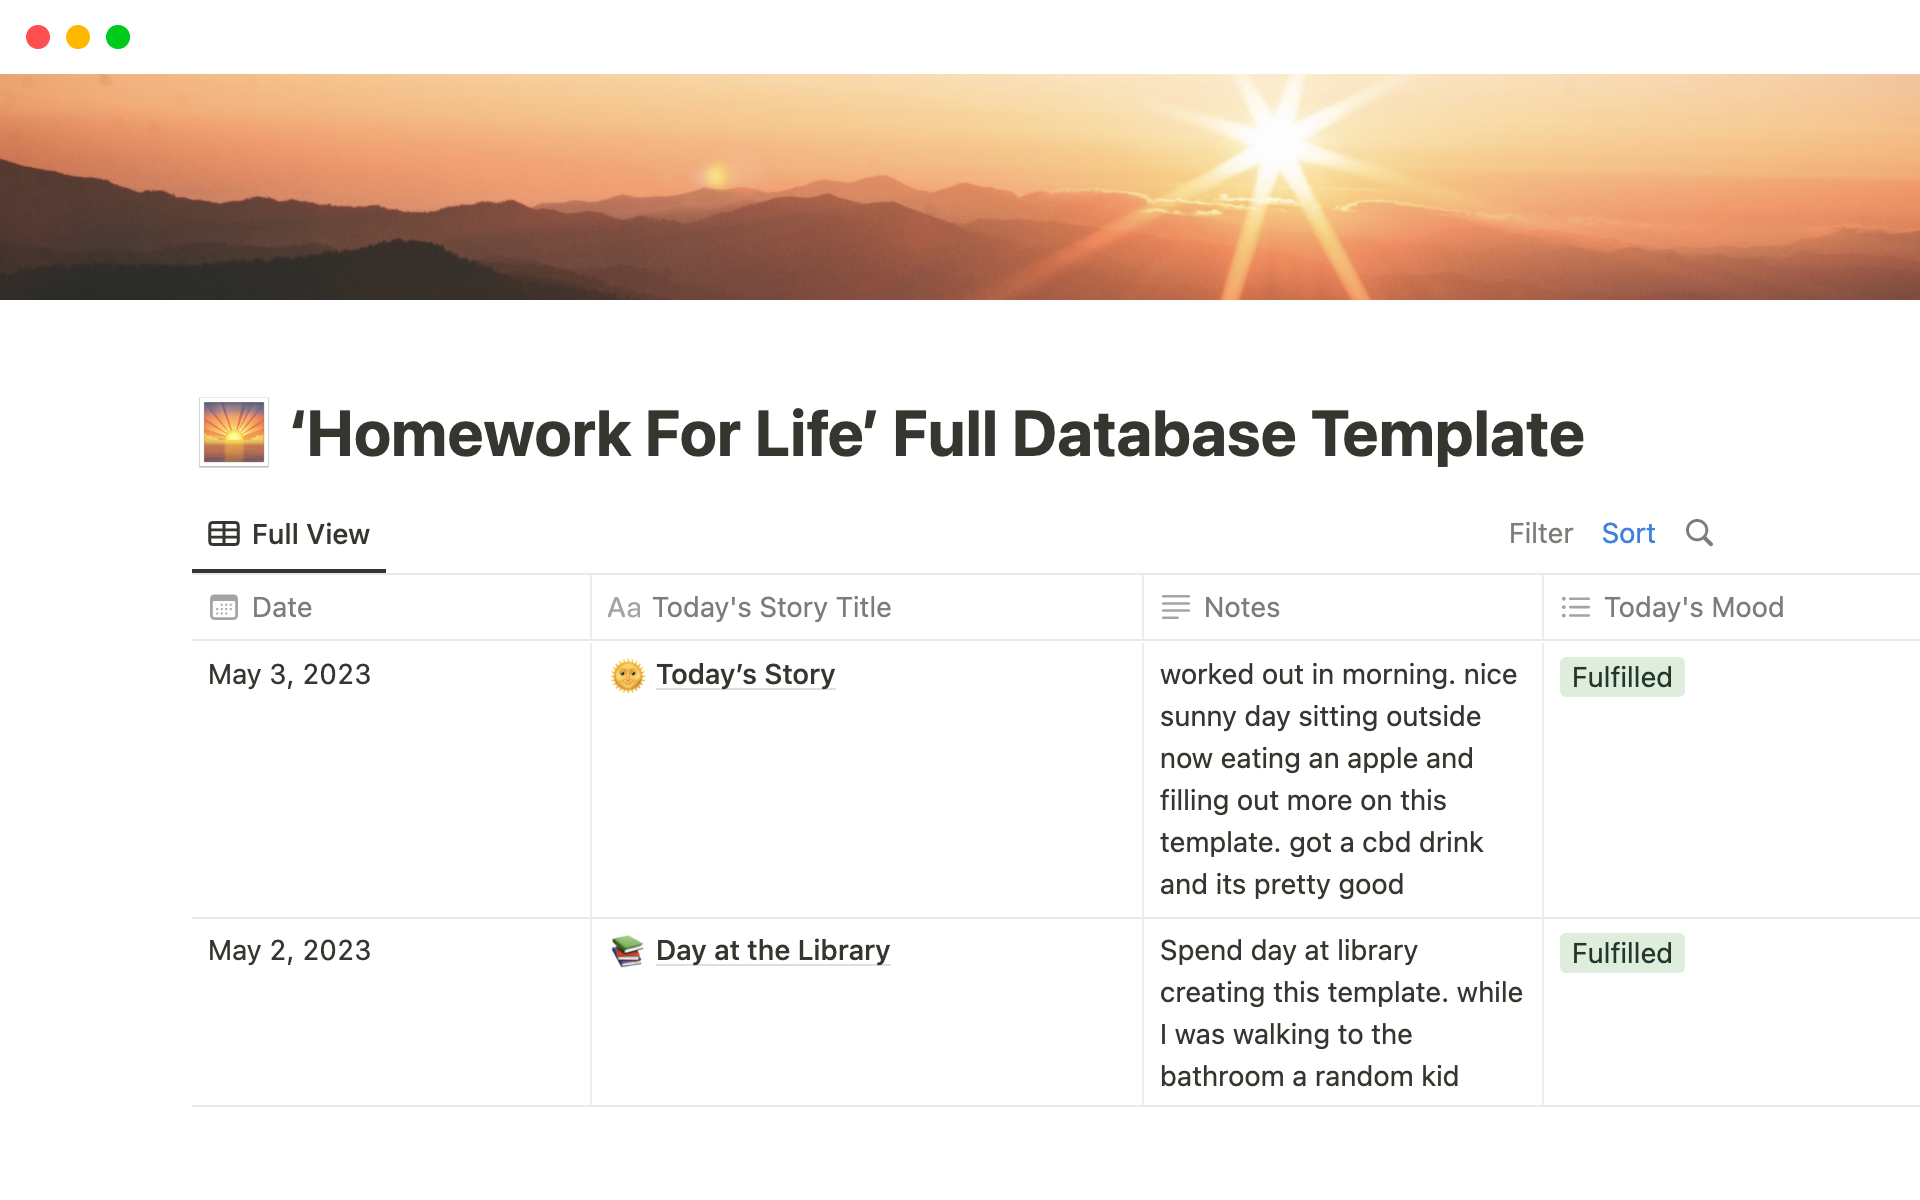The width and height of the screenshot is (1920, 1200).
Task: Click the calendar icon in Date header
Action: point(224,607)
